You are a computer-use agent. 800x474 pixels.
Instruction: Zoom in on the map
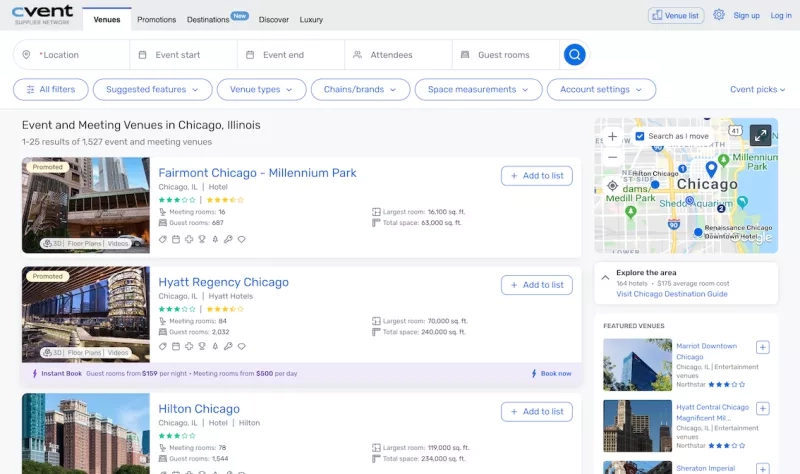click(x=612, y=137)
